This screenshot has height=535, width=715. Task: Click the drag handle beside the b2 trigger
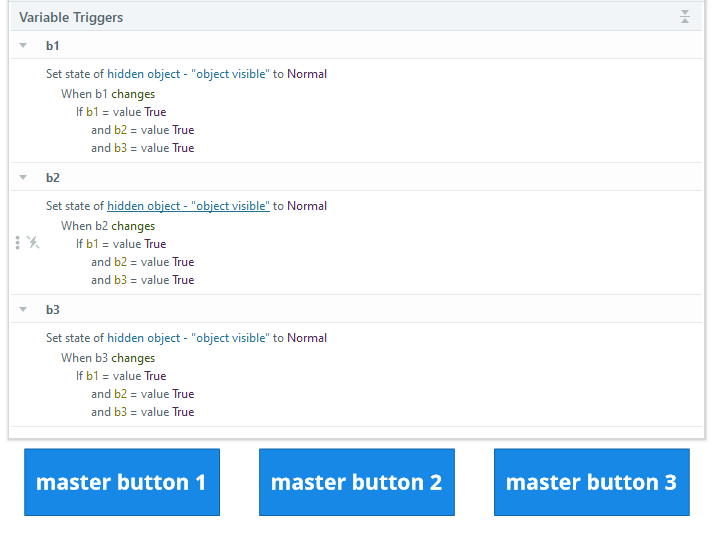[17, 242]
